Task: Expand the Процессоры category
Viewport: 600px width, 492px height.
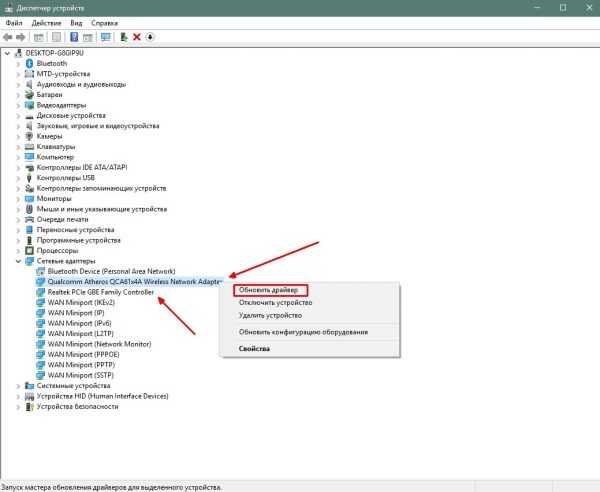Action: [x=18, y=251]
